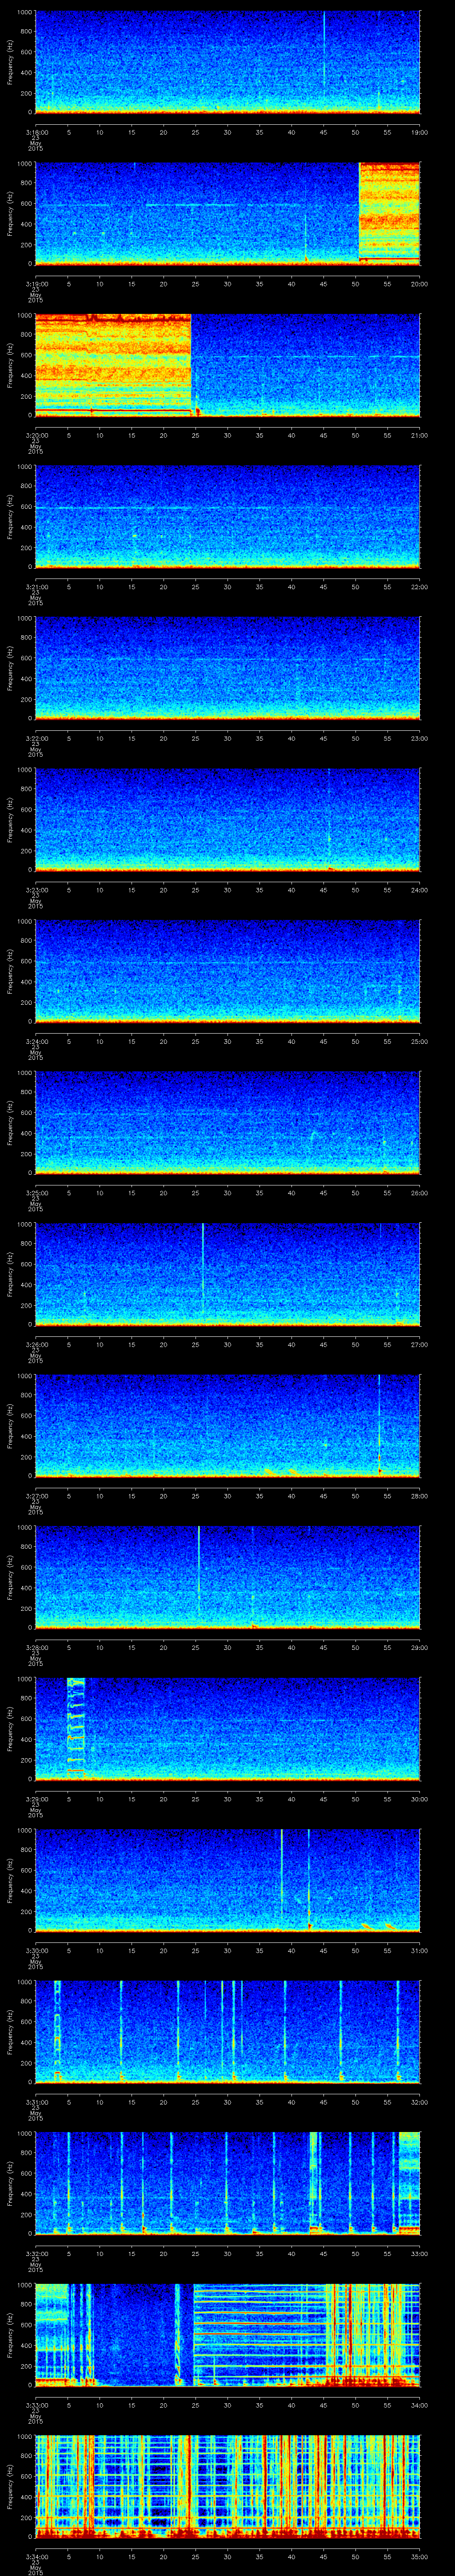
Task: Click the "30:00" end time label
Action: 420,1799
